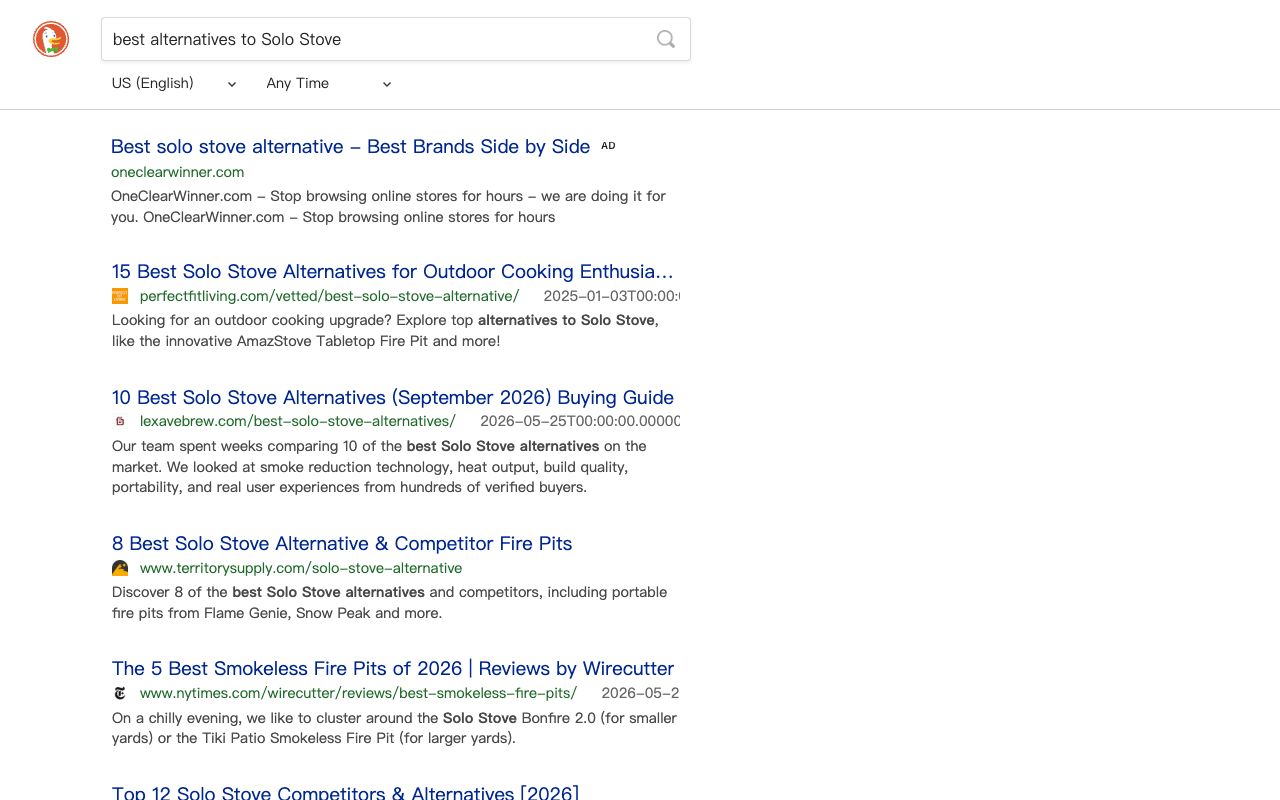Click the 2025-01-03 result date
Image resolution: width=1280 pixels, height=800 pixels.
[x=612, y=296]
